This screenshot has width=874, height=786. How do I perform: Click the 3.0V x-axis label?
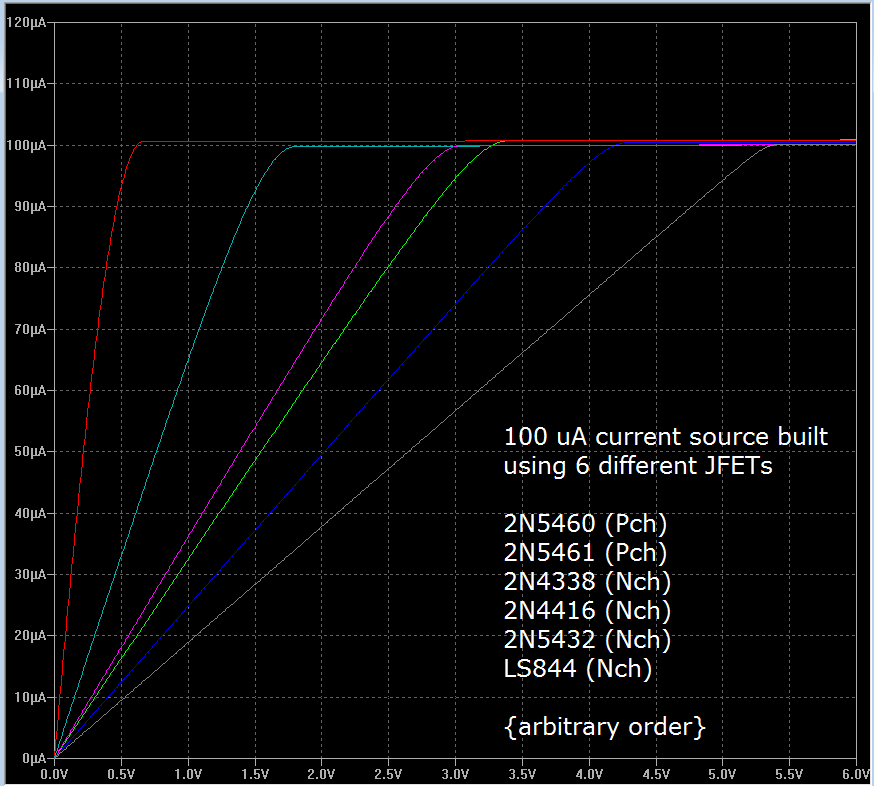(455, 774)
